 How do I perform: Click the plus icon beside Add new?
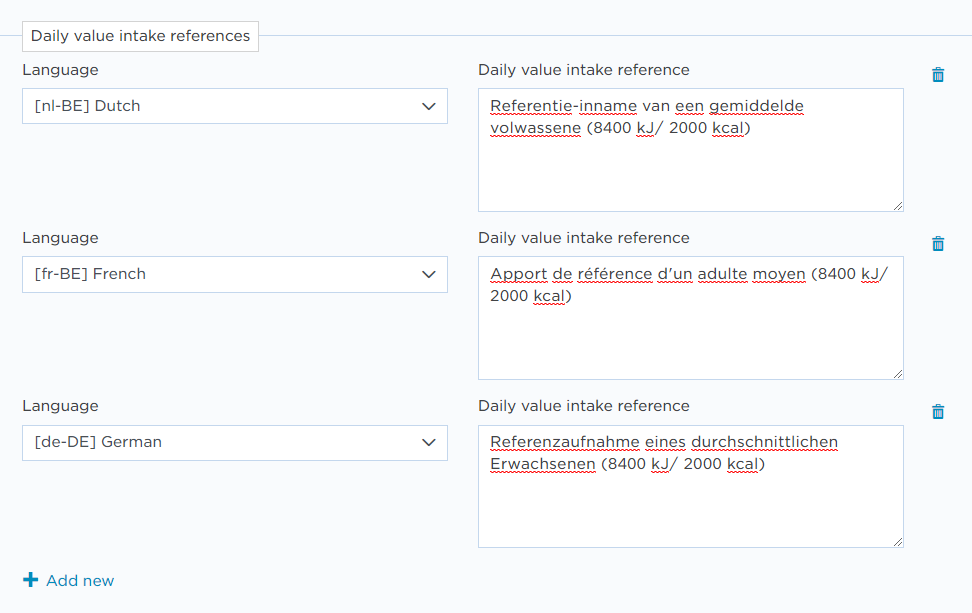click(x=30, y=580)
